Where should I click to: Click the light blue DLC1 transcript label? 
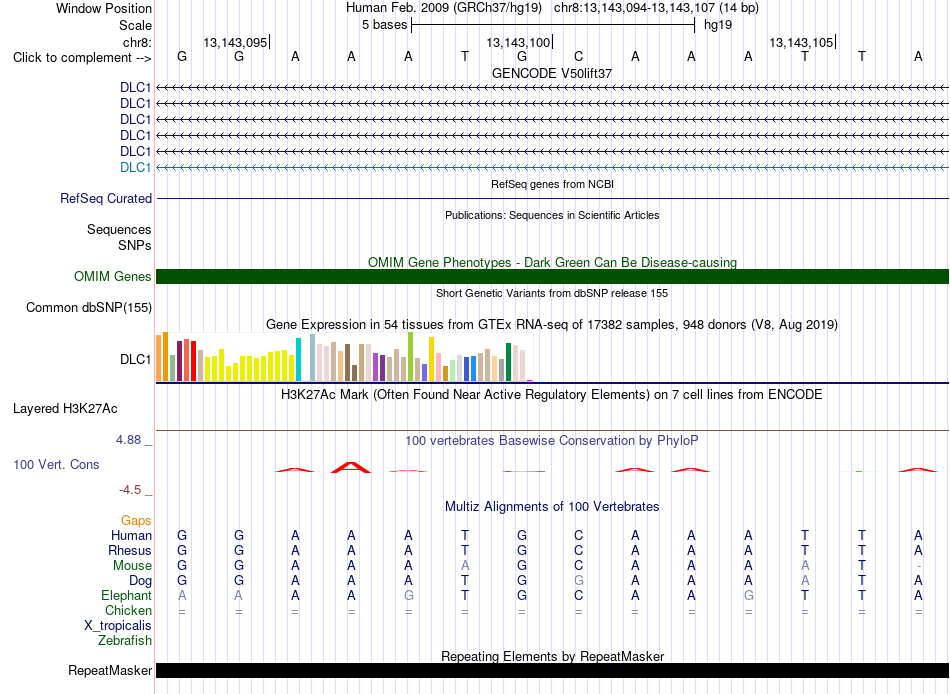click(x=135, y=167)
